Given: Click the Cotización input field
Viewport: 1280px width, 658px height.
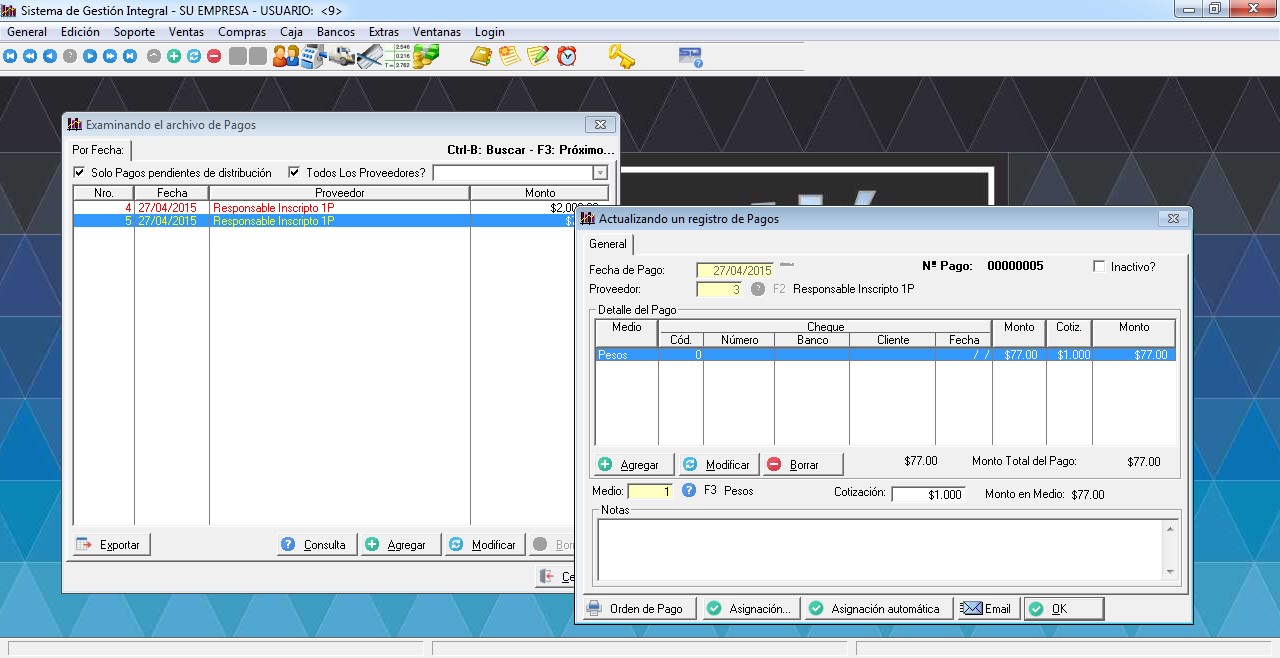Looking at the screenshot, I should 928,494.
